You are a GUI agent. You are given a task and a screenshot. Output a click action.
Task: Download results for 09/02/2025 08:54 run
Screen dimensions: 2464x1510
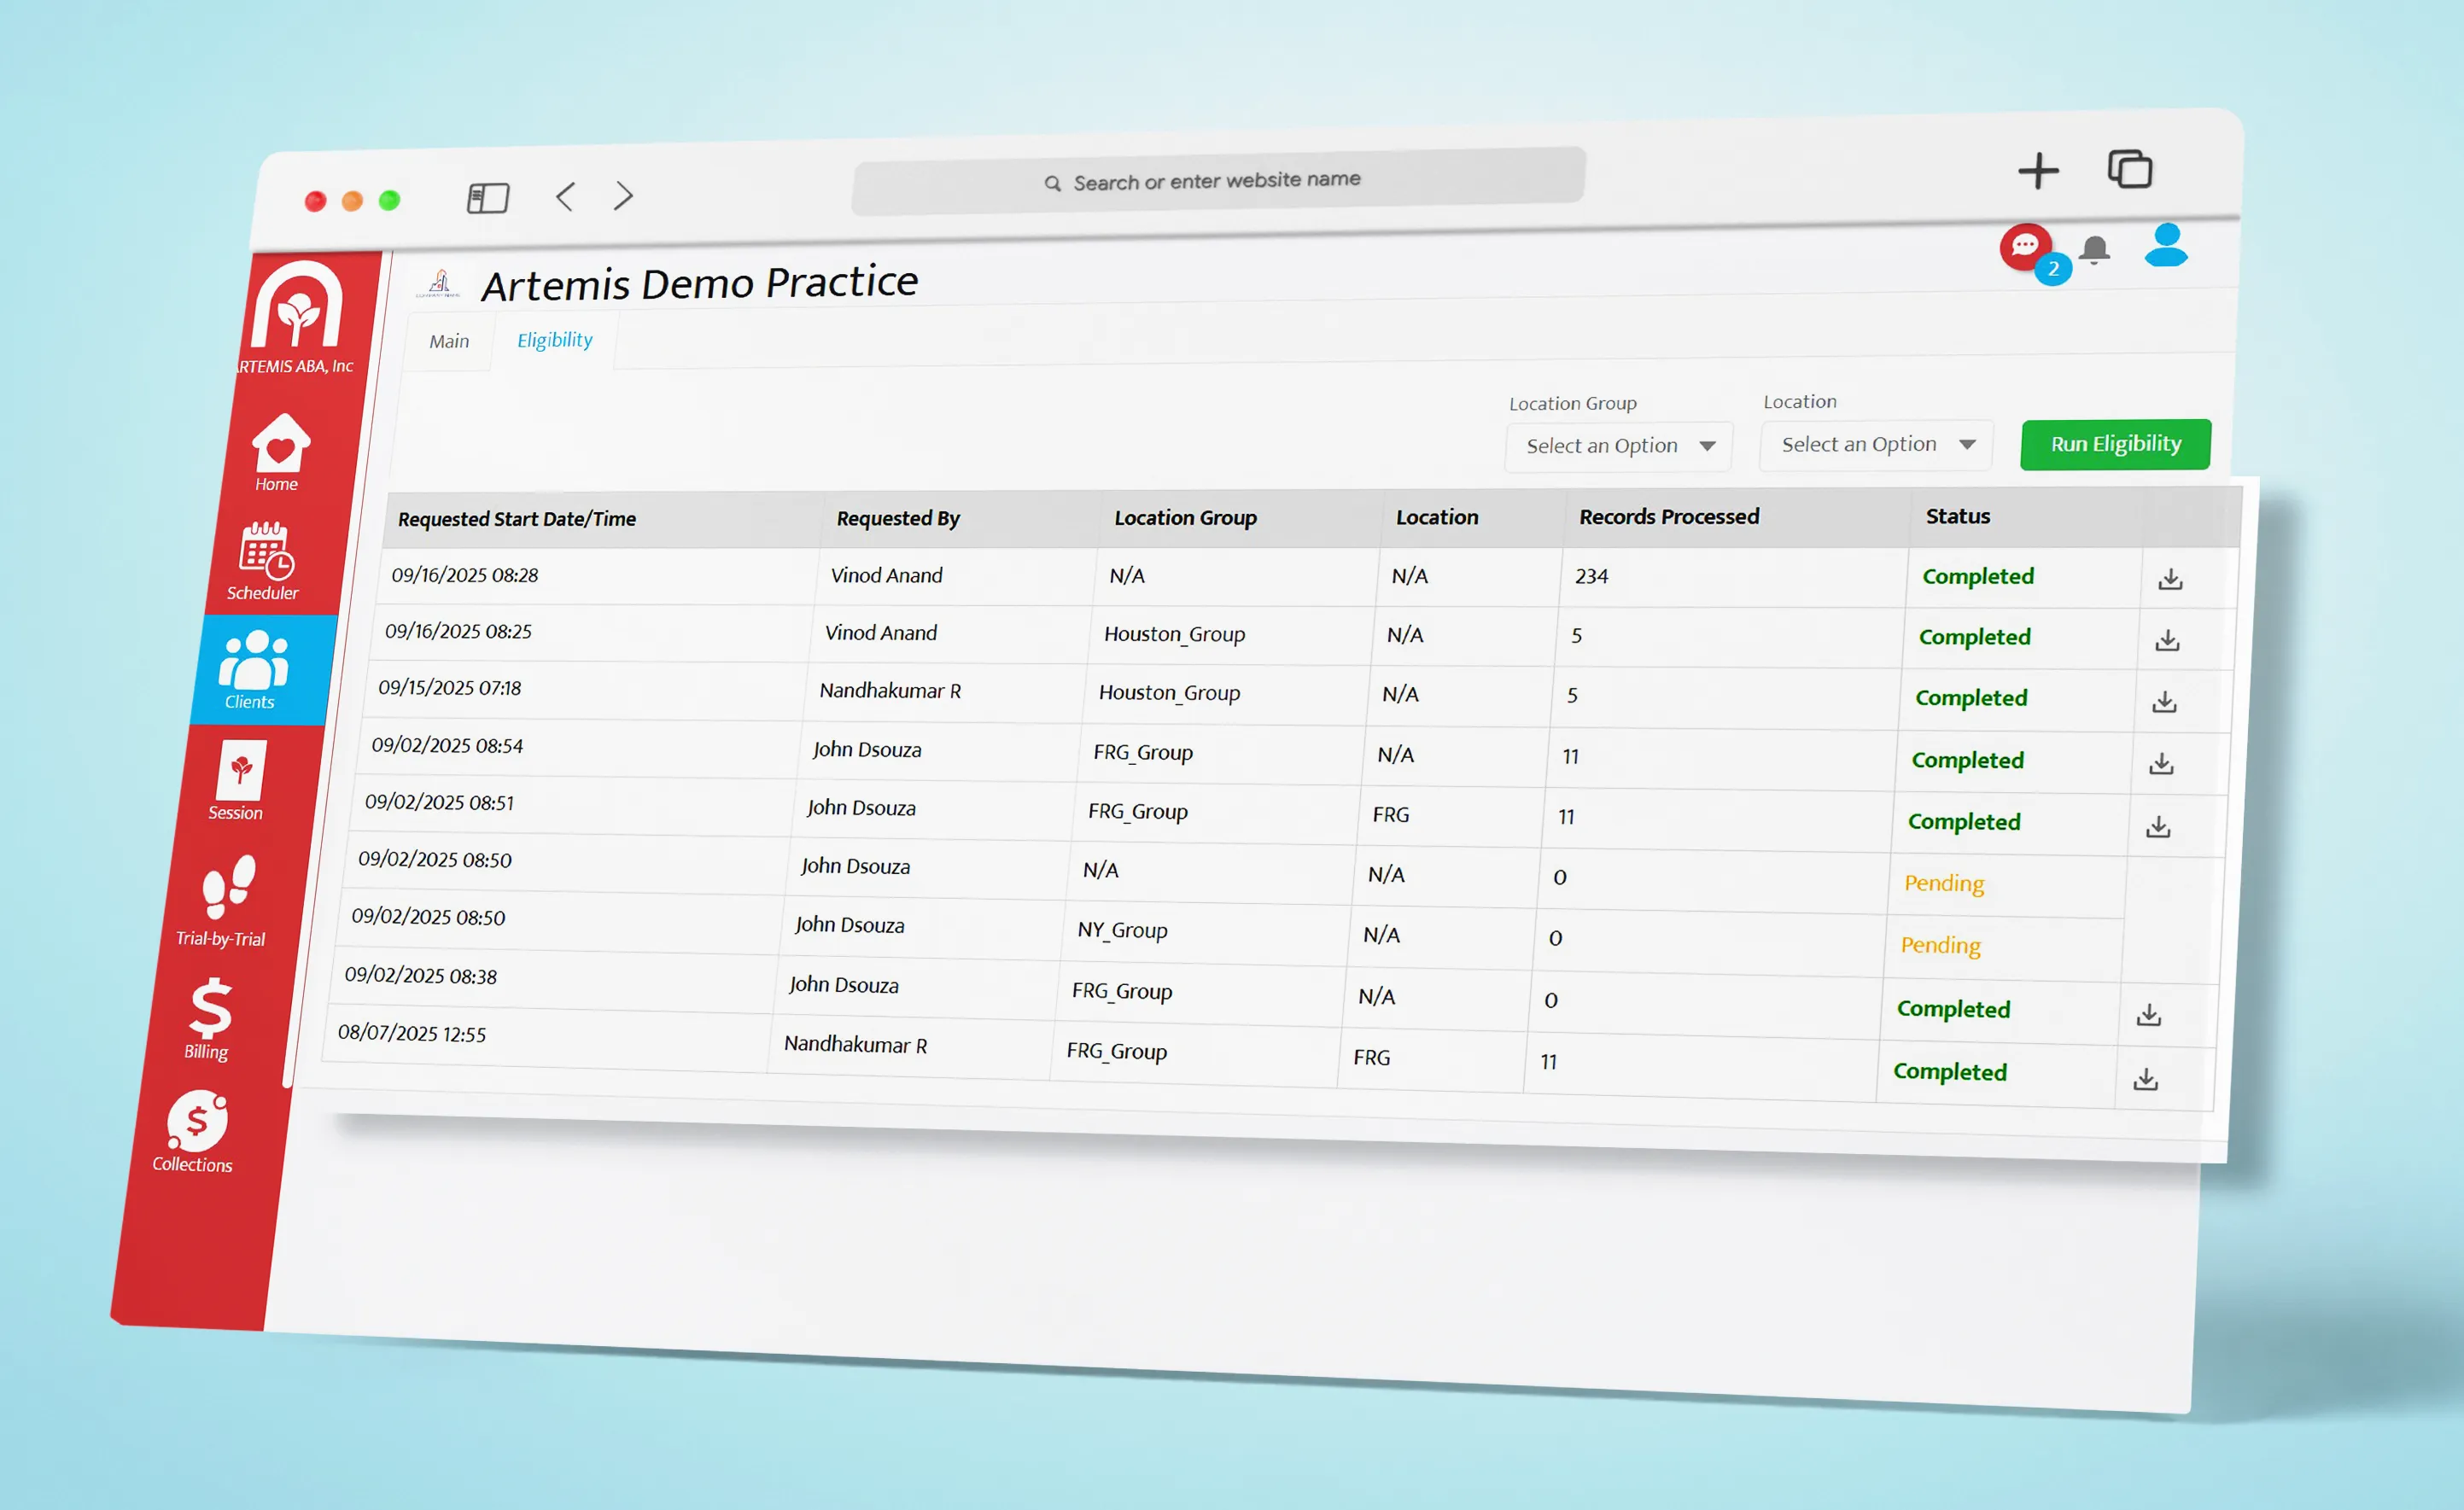pos(2161,764)
